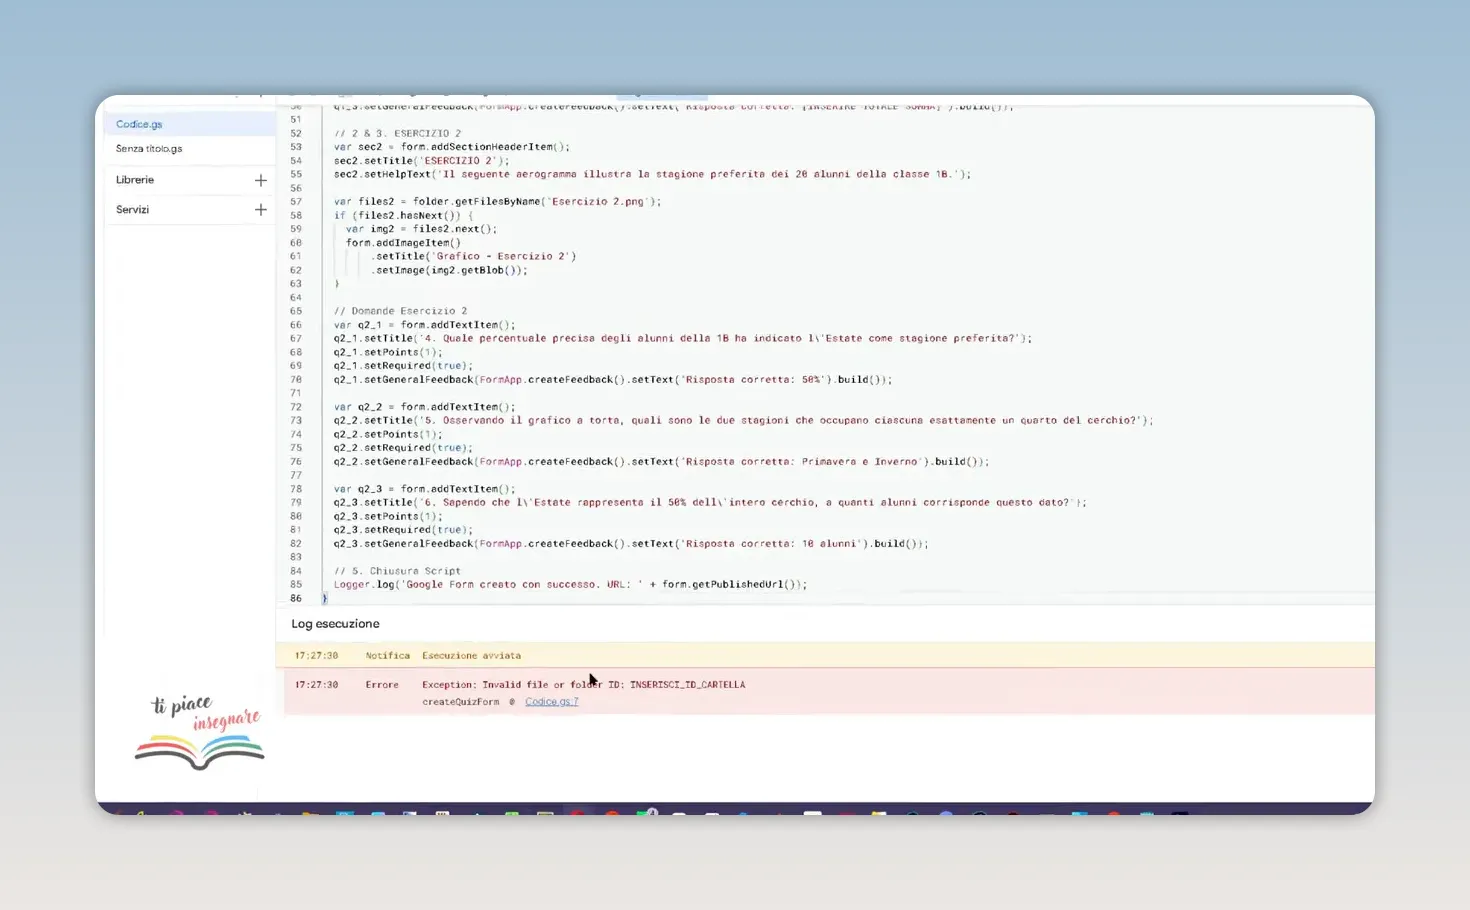Select the Log esecuzione panel heading
Image resolution: width=1470 pixels, height=910 pixels.
coord(335,624)
